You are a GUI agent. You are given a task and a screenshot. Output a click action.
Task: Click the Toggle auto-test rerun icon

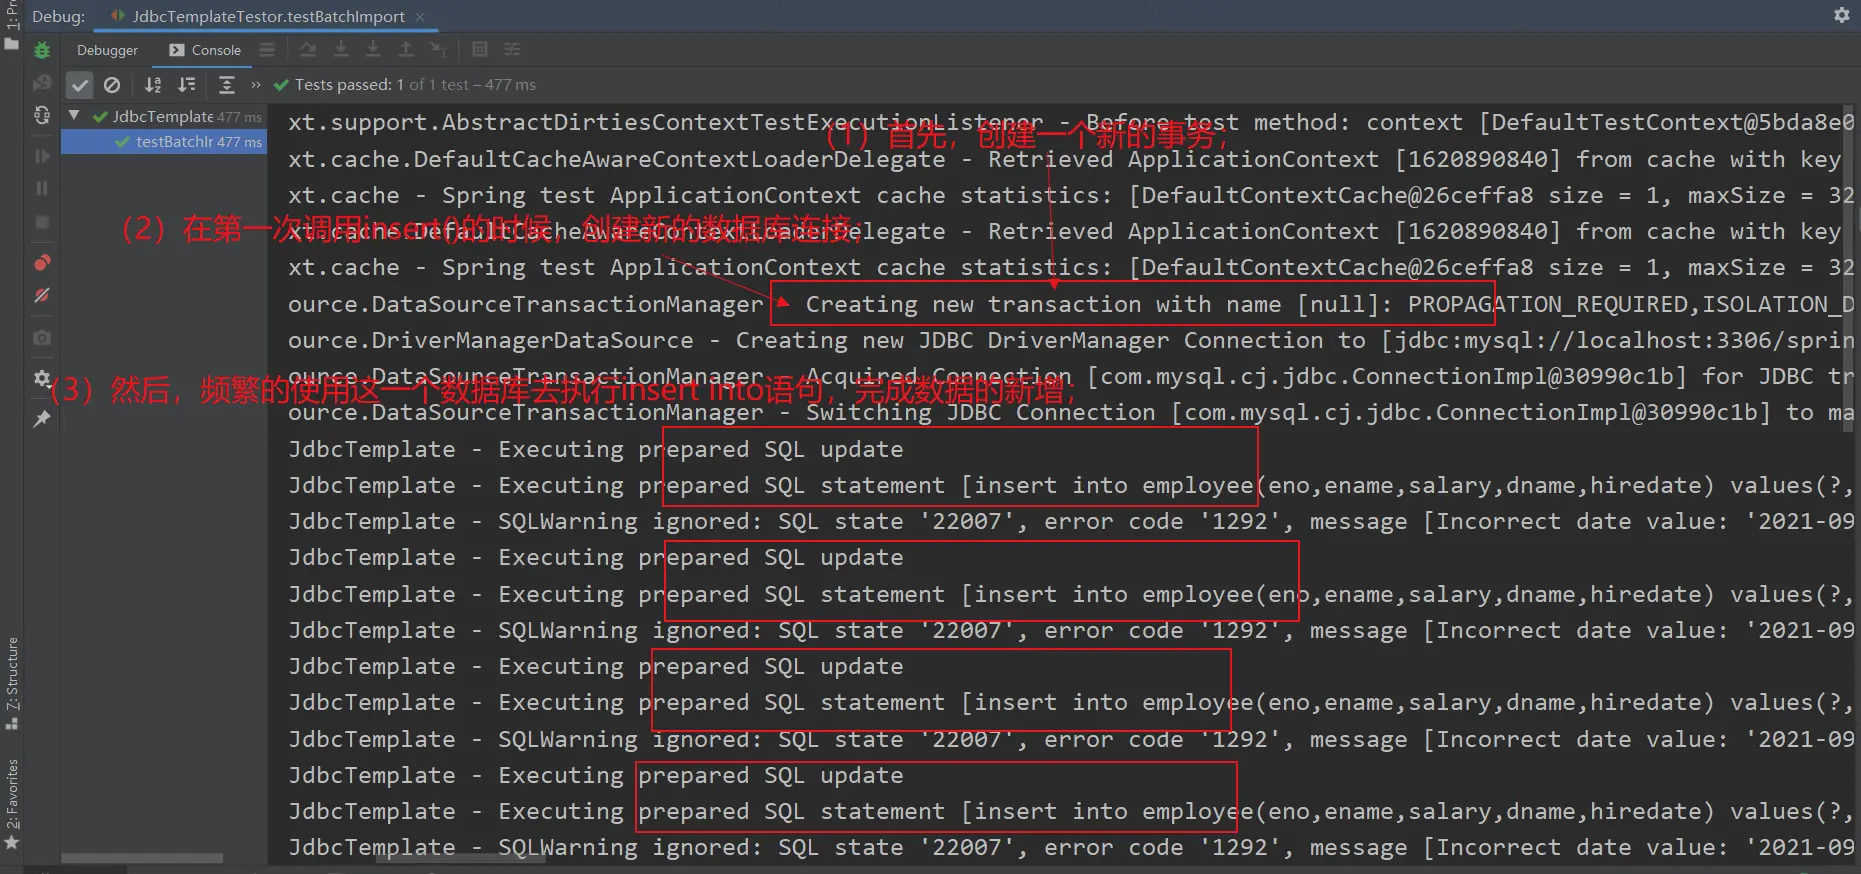point(42,116)
